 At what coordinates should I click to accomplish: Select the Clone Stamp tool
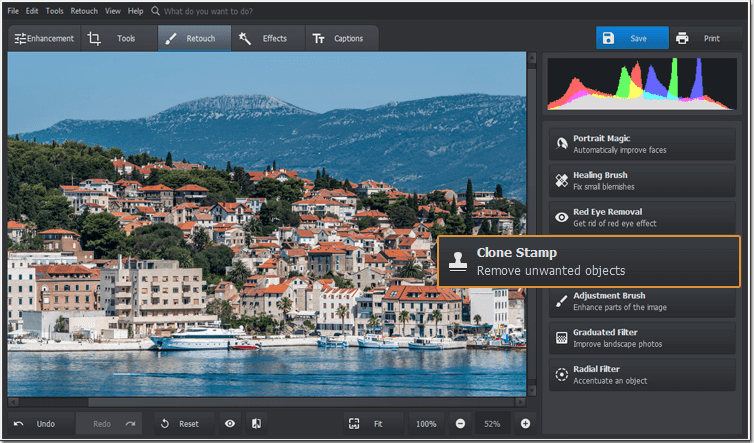(589, 261)
